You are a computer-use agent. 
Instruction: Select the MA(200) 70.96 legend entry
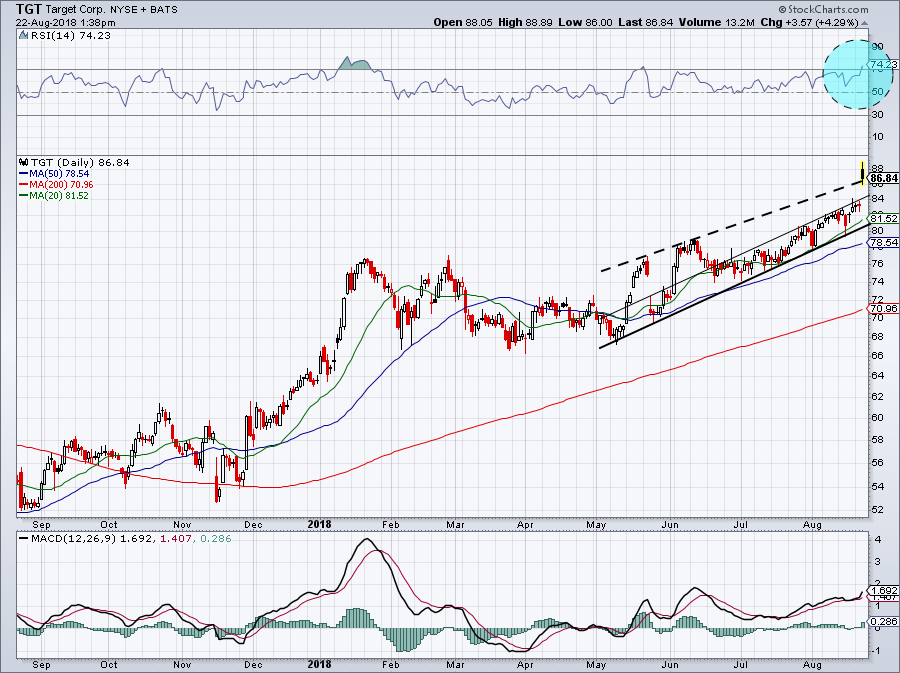pos(56,185)
